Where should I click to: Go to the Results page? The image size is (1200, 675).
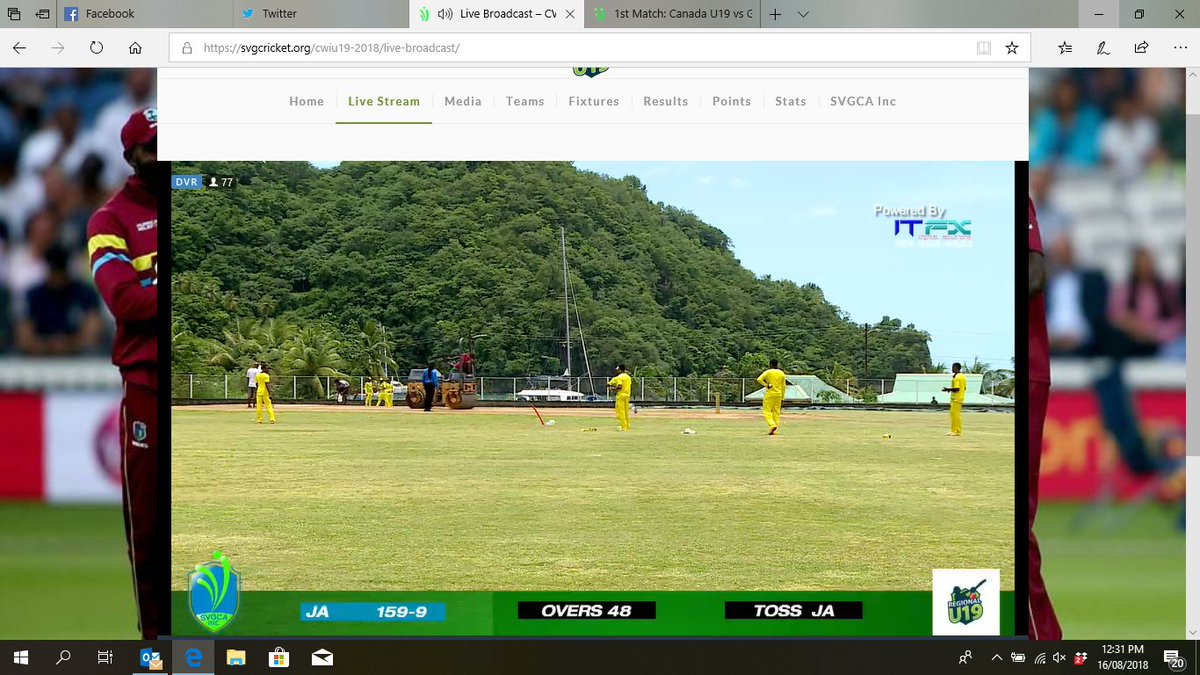pyautogui.click(x=666, y=101)
